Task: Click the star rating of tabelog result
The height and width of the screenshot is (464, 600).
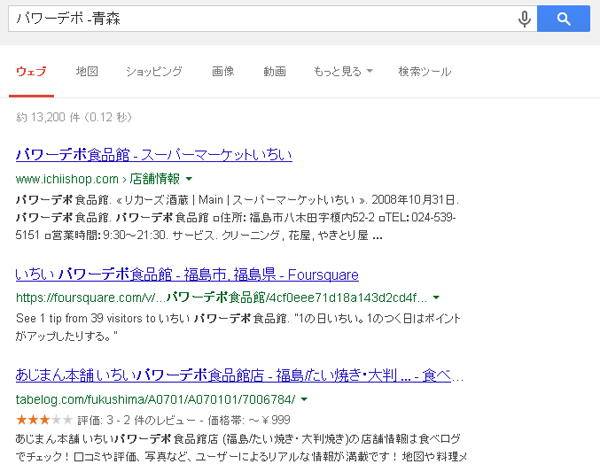Action: click(x=44, y=420)
